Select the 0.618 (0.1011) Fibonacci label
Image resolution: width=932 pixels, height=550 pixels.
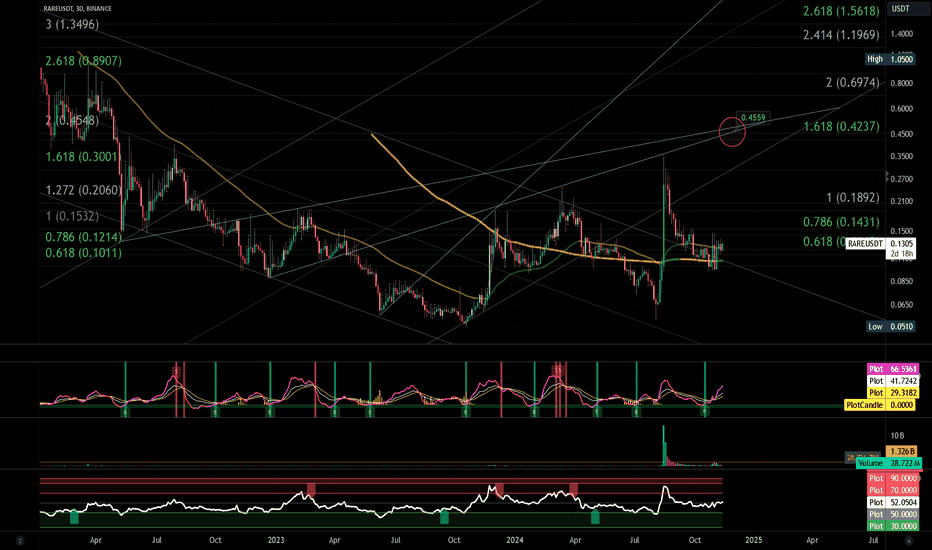click(83, 253)
